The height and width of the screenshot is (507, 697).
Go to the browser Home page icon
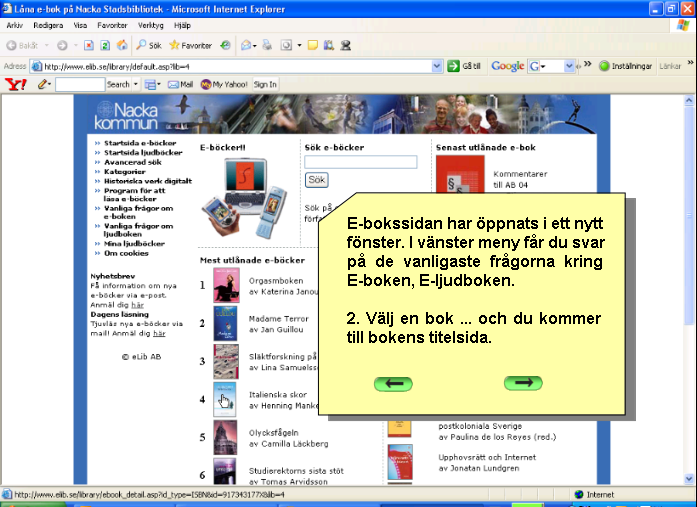(x=121, y=45)
